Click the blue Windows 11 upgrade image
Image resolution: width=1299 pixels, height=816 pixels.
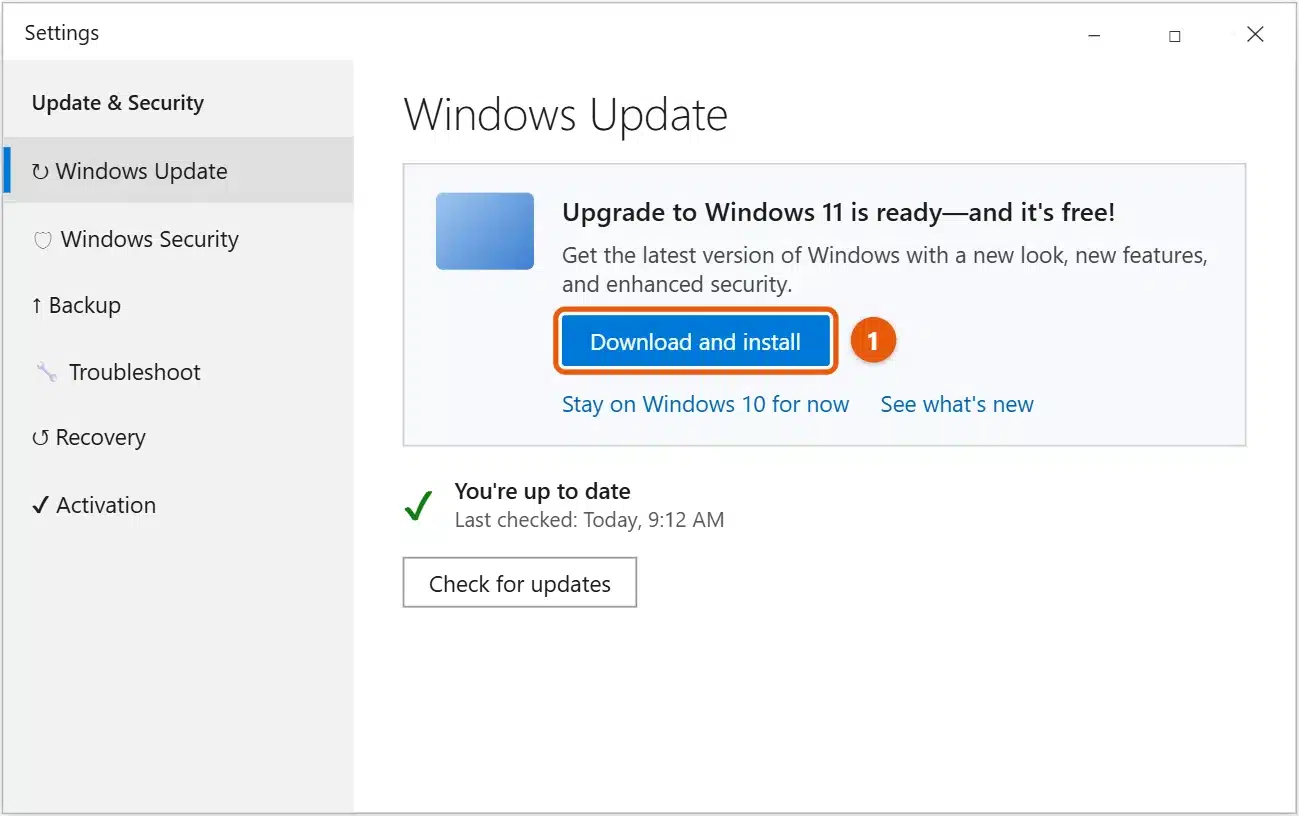(x=485, y=231)
